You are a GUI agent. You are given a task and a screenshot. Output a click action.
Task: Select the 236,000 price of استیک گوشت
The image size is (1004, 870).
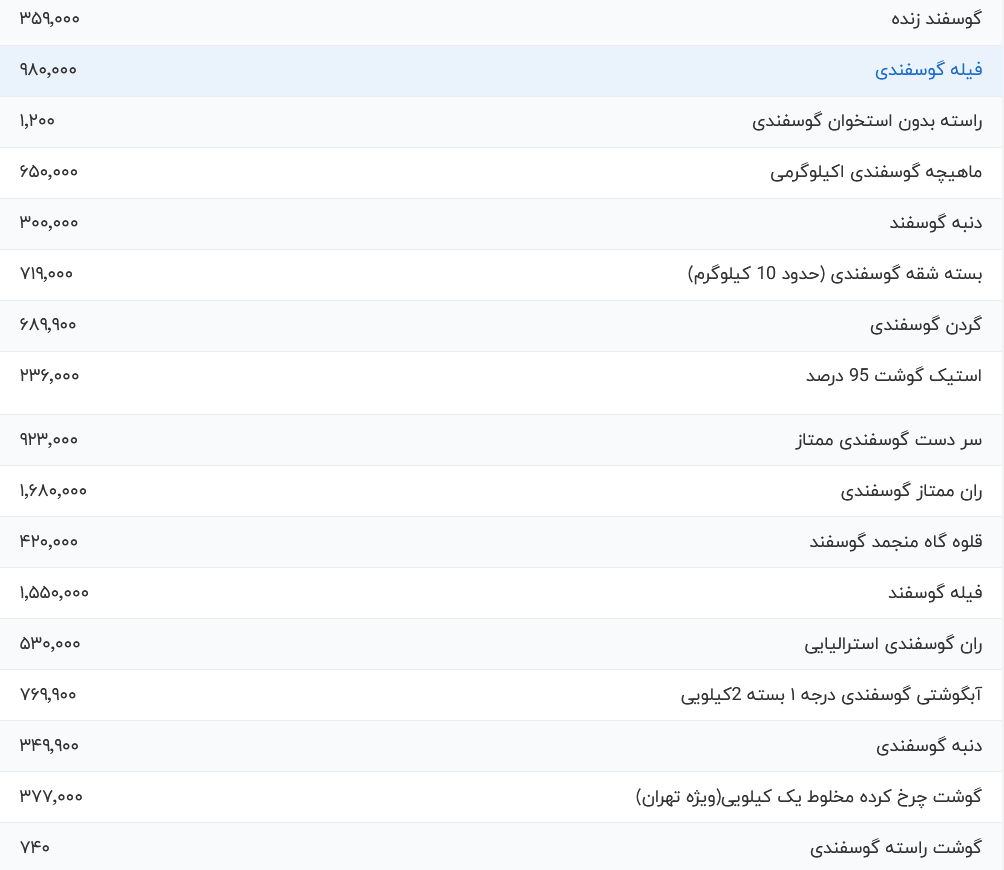pos(49,376)
